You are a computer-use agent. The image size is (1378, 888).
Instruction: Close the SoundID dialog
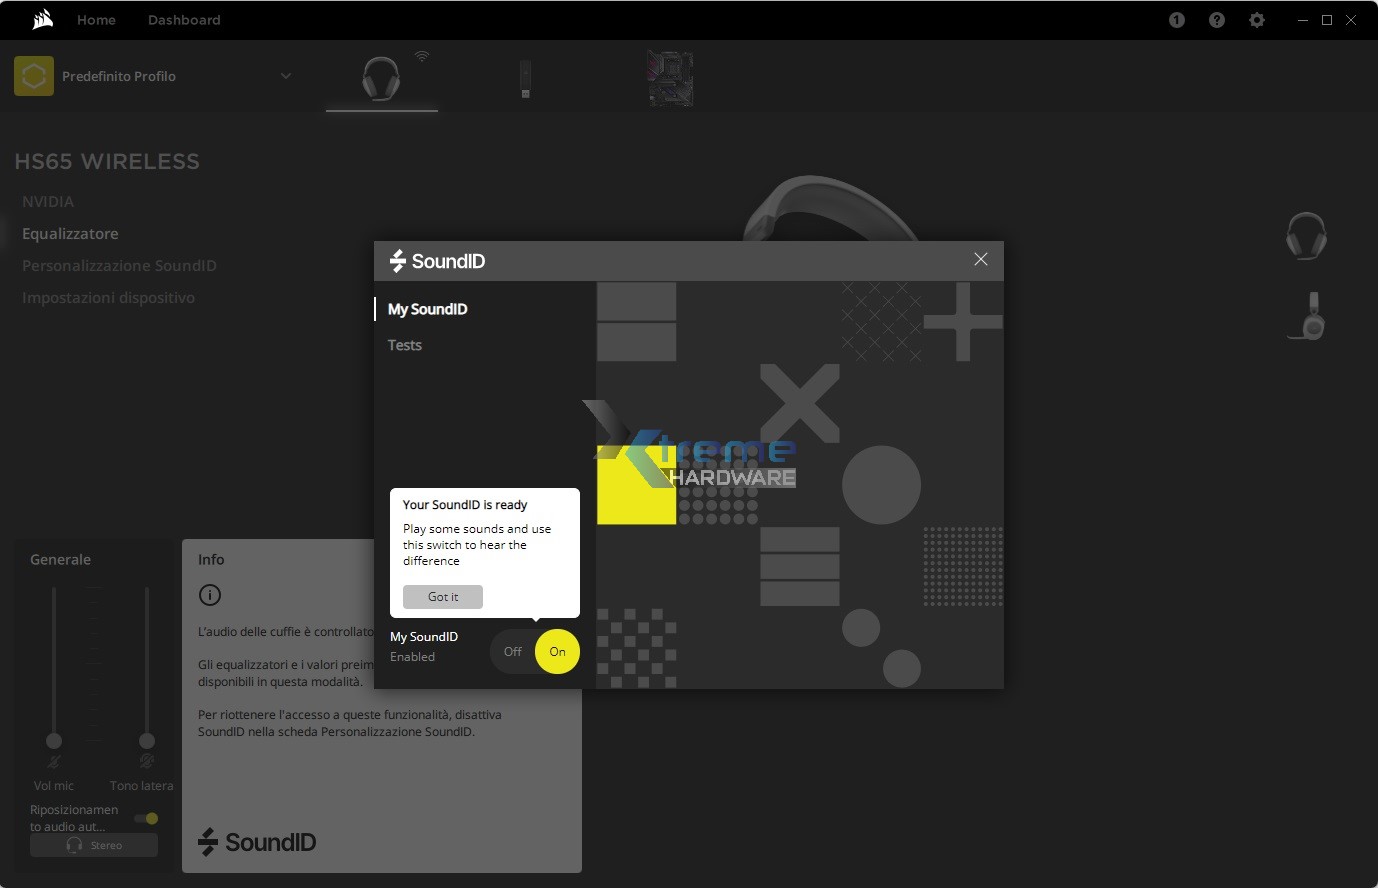click(981, 260)
